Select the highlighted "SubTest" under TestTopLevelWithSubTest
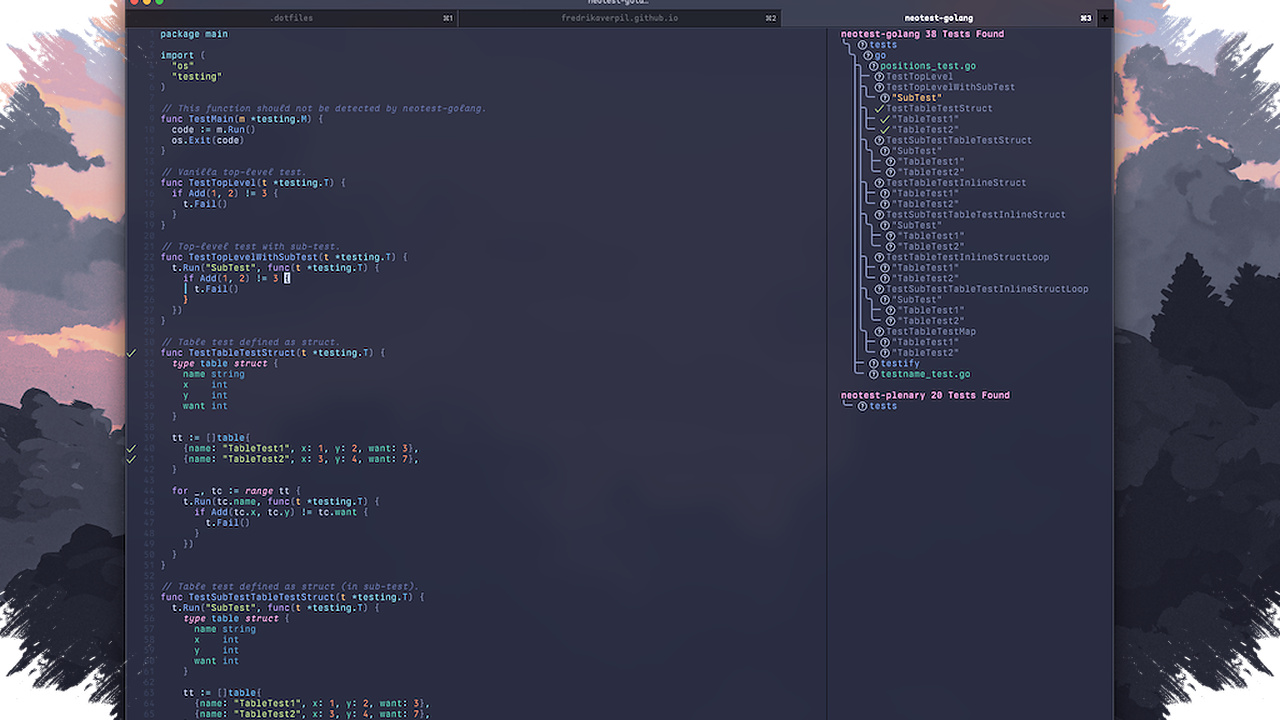The image size is (1280, 720). coord(916,98)
